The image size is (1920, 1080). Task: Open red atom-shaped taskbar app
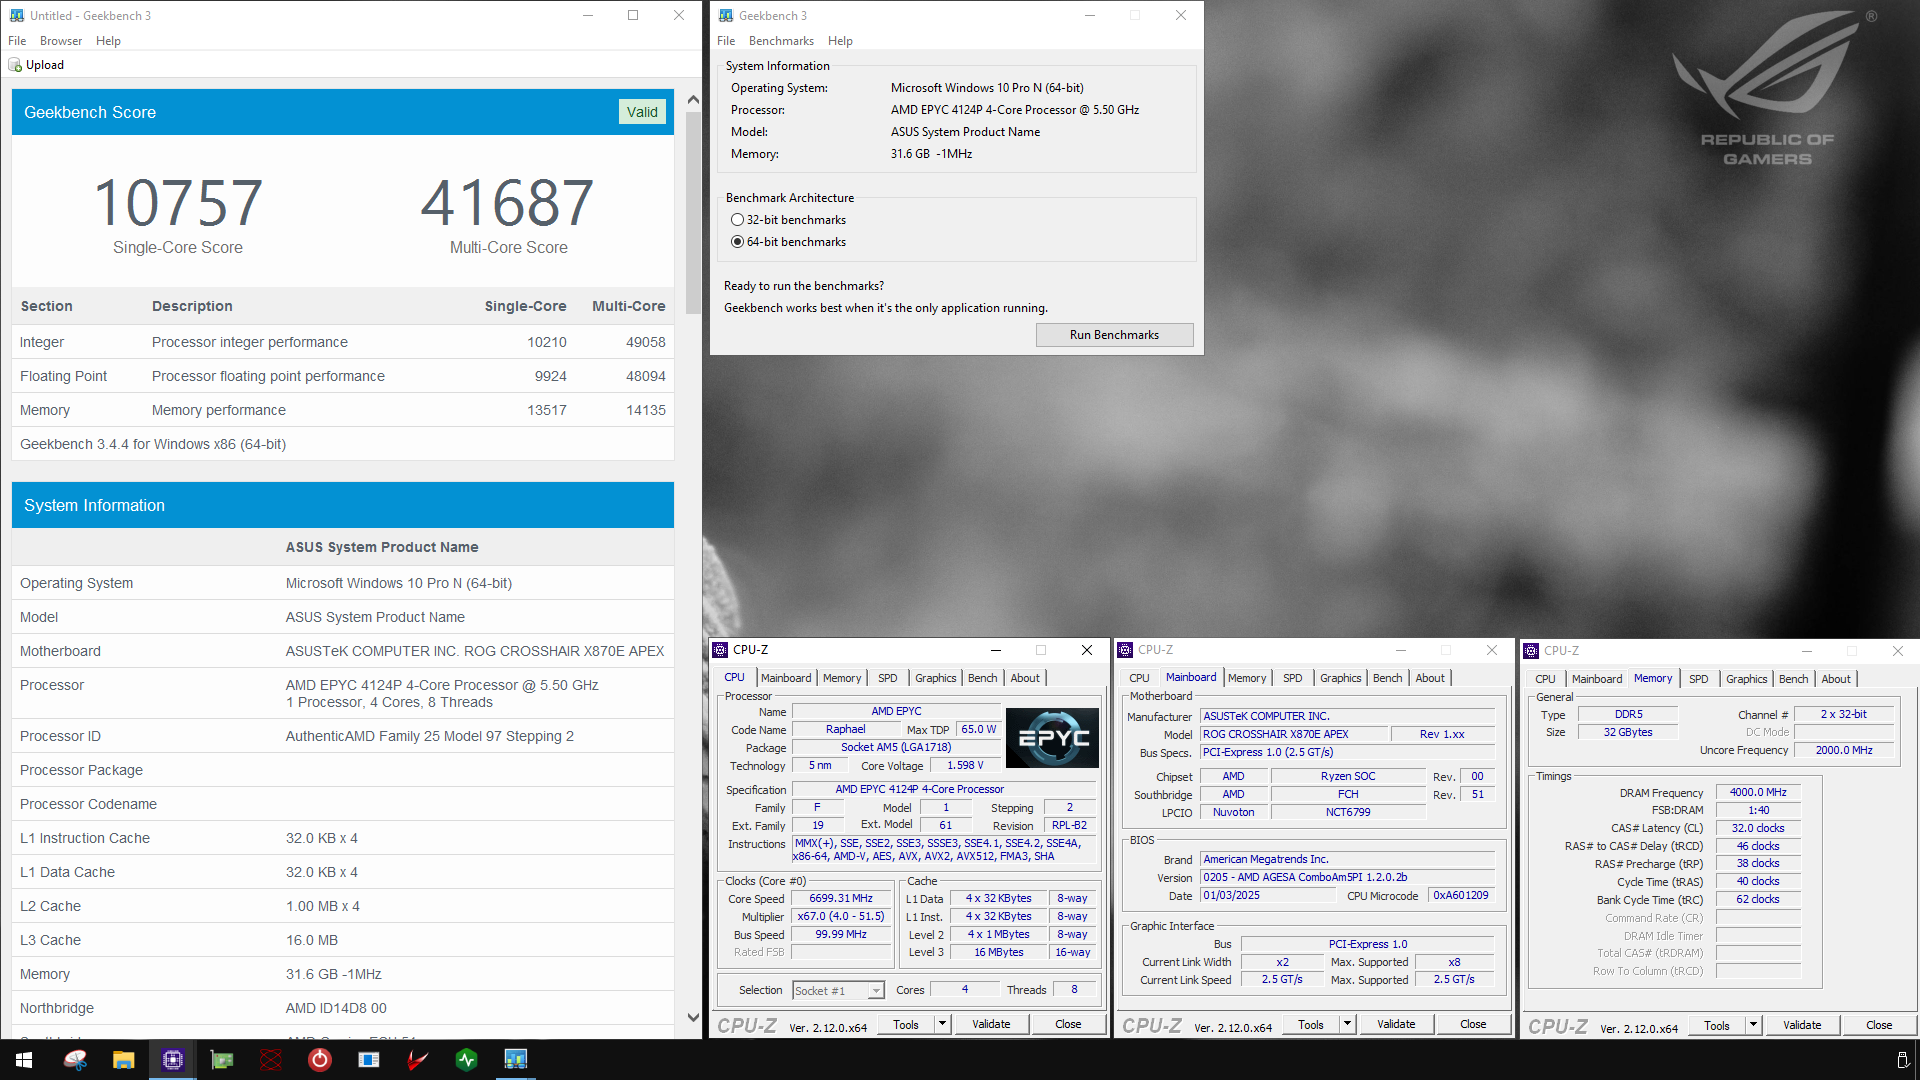click(x=271, y=1060)
